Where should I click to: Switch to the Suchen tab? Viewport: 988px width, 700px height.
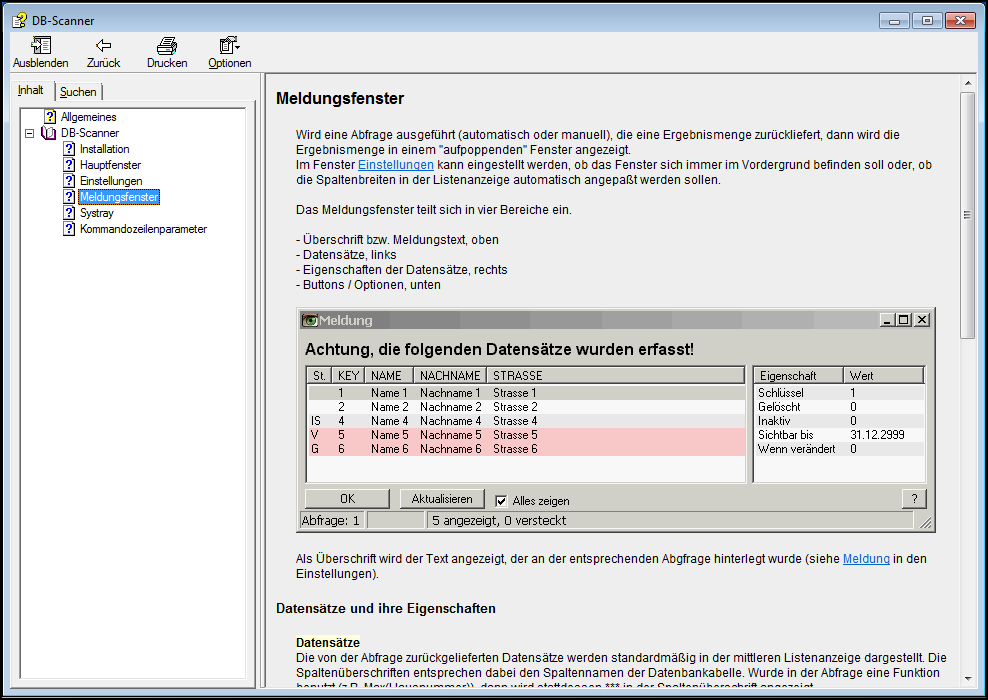tap(78, 92)
